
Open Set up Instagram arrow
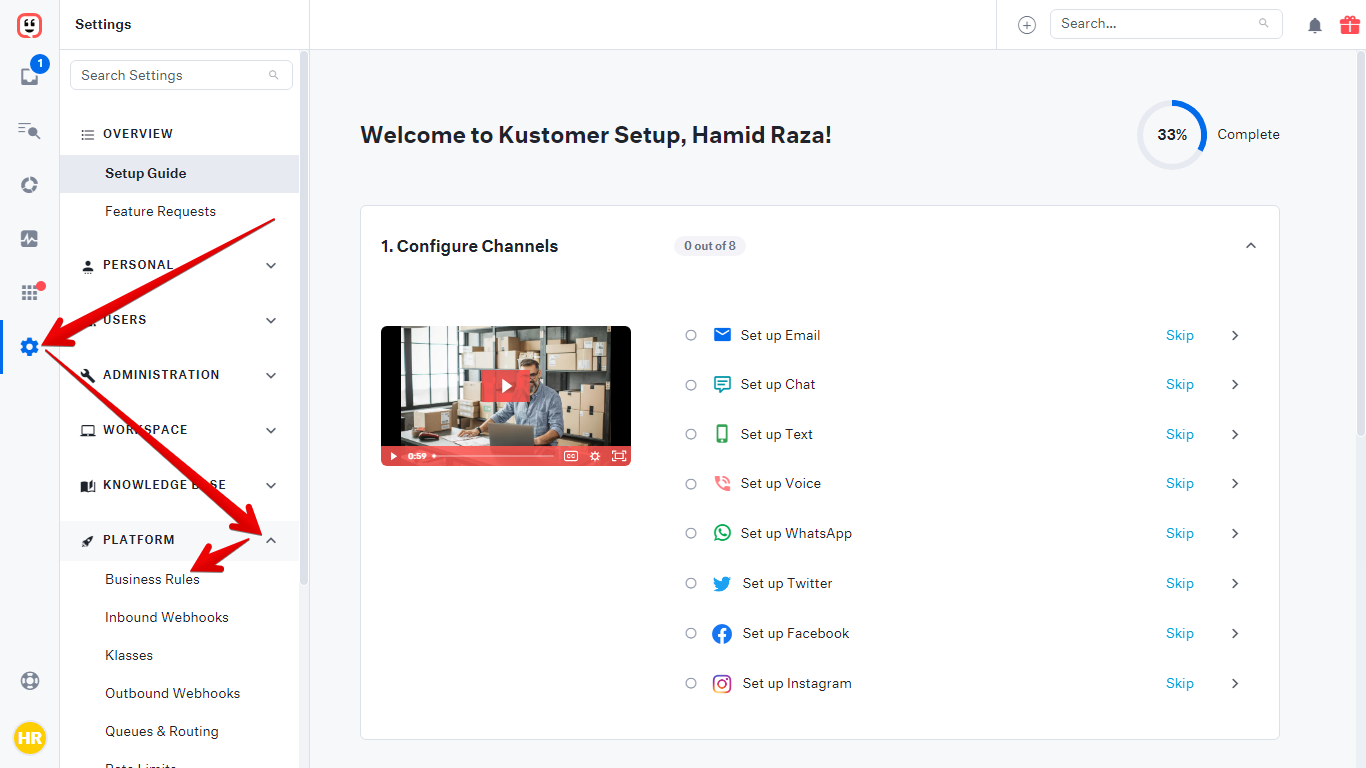tap(1235, 683)
